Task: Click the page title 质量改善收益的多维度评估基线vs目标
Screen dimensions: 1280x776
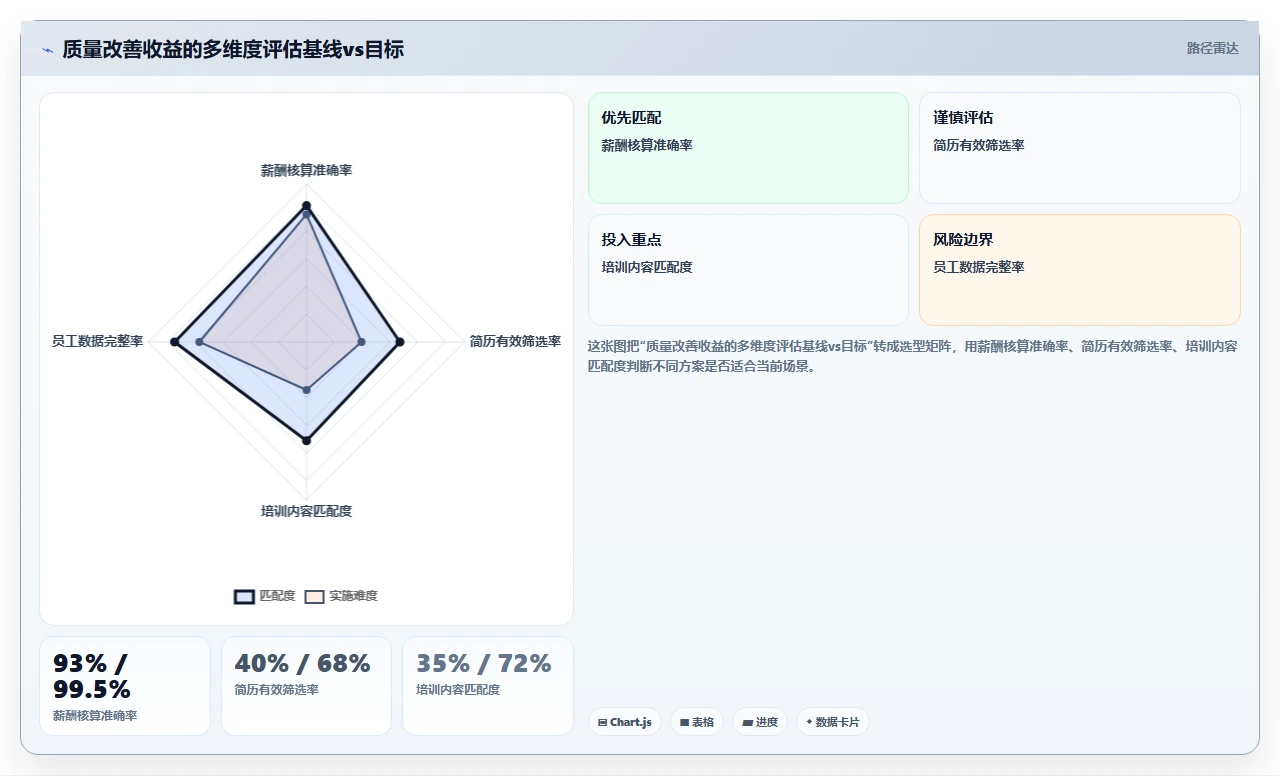Action: click(x=233, y=49)
